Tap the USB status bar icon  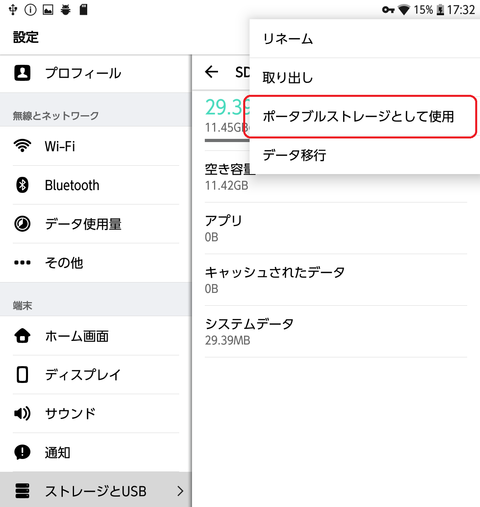[x=13, y=10]
